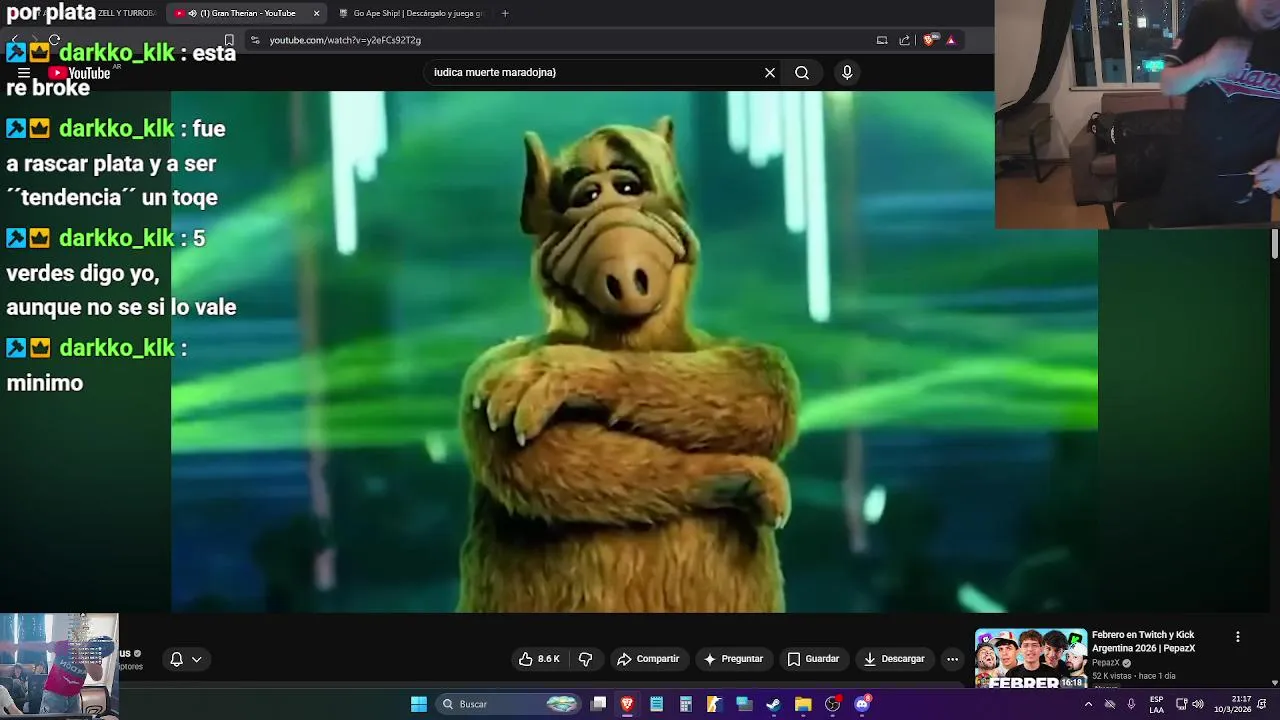Save the video with Guardar
The image size is (1280, 720).
coord(813,659)
